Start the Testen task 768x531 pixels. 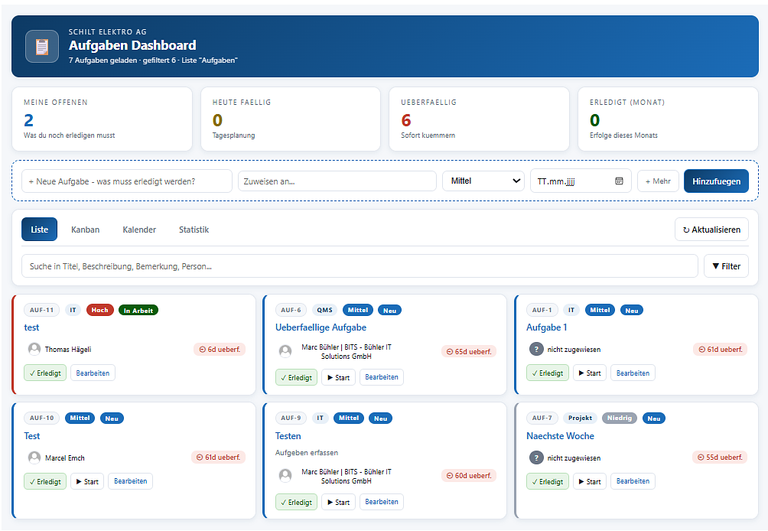338,502
